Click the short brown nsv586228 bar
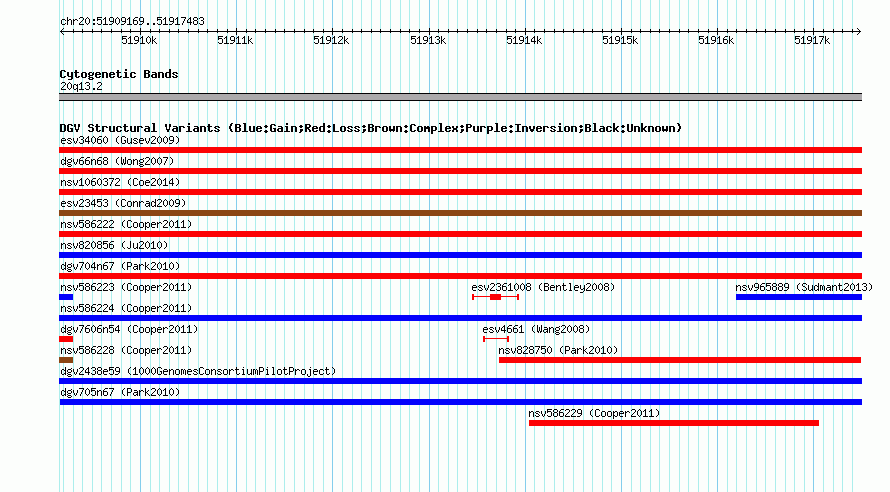This screenshot has width=890, height=492. pos(66,360)
